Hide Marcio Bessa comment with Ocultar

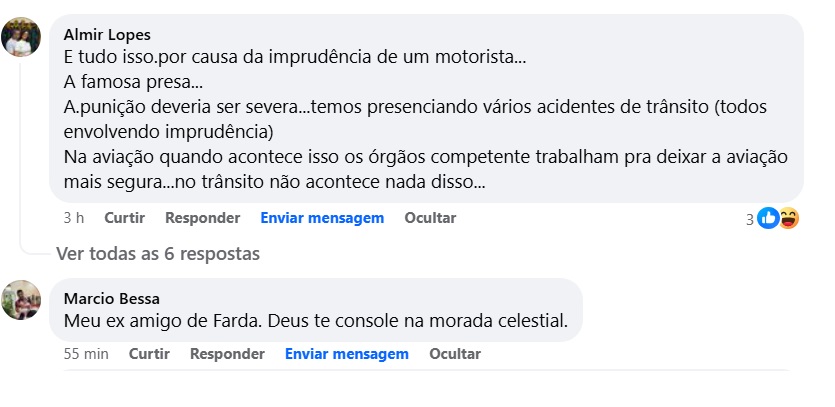[x=455, y=354]
